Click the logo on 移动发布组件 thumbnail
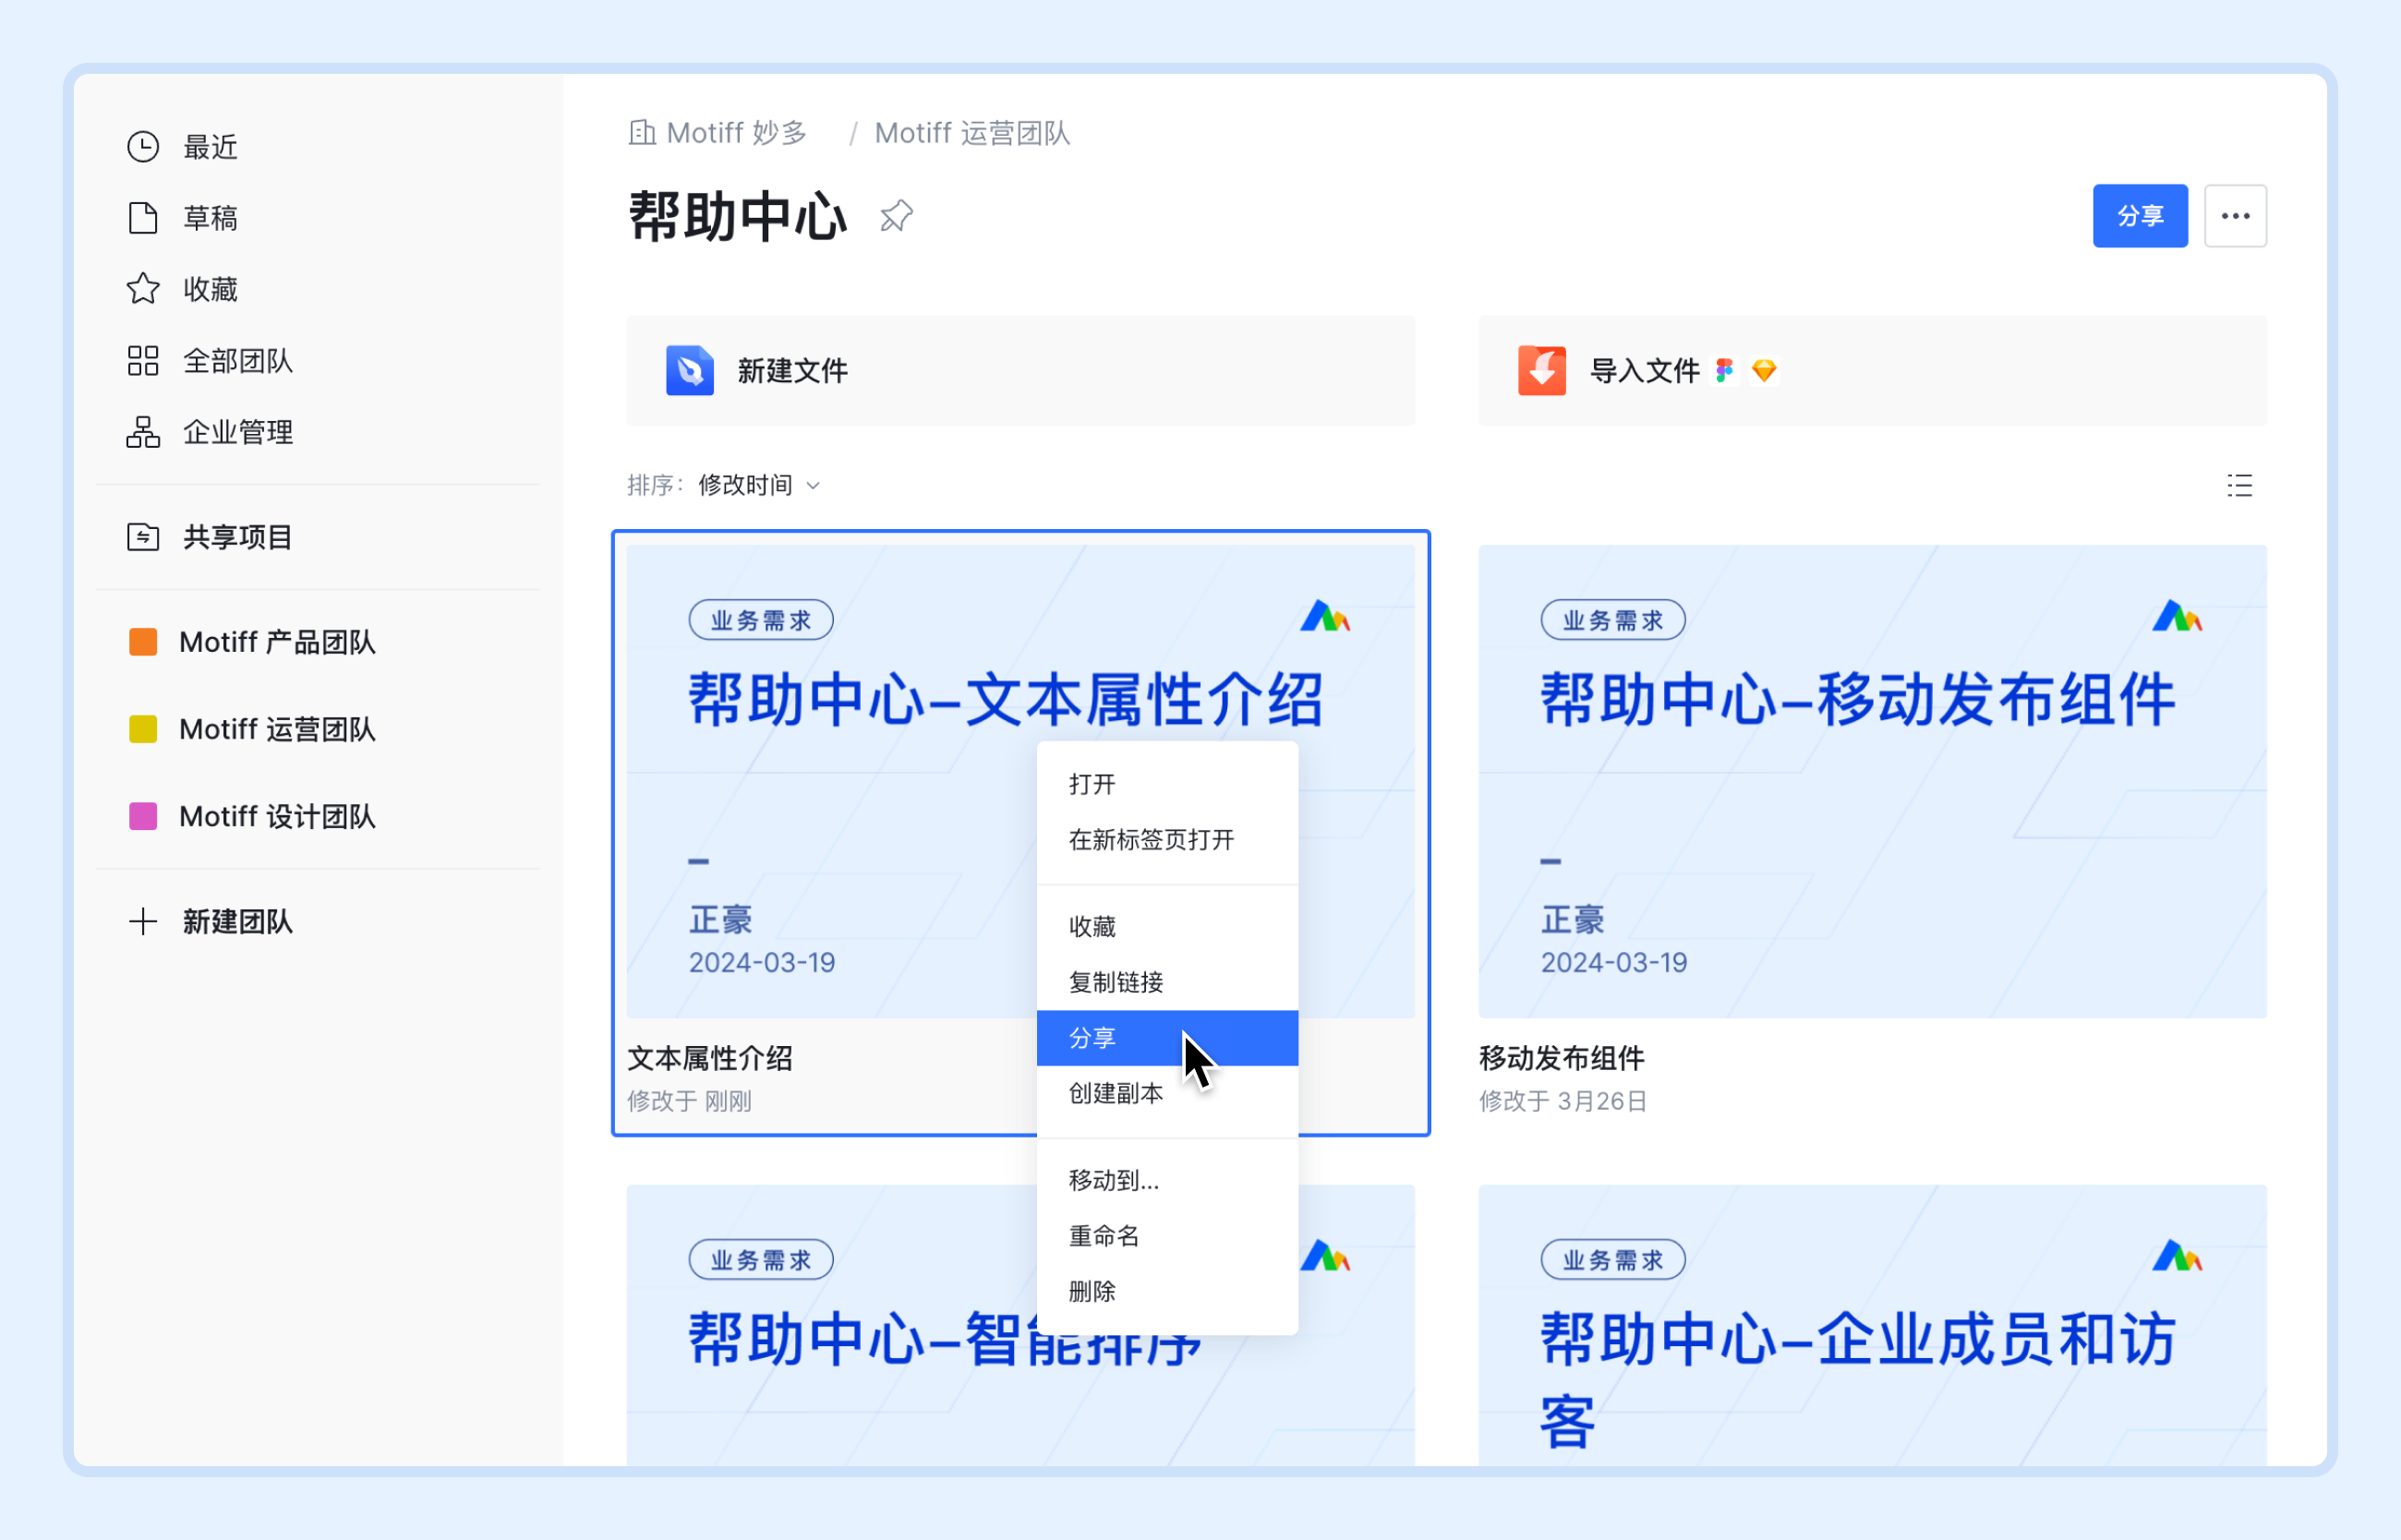Viewport: 2401px width, 1540px height. pyautogui.click(x=2177, y=616)
